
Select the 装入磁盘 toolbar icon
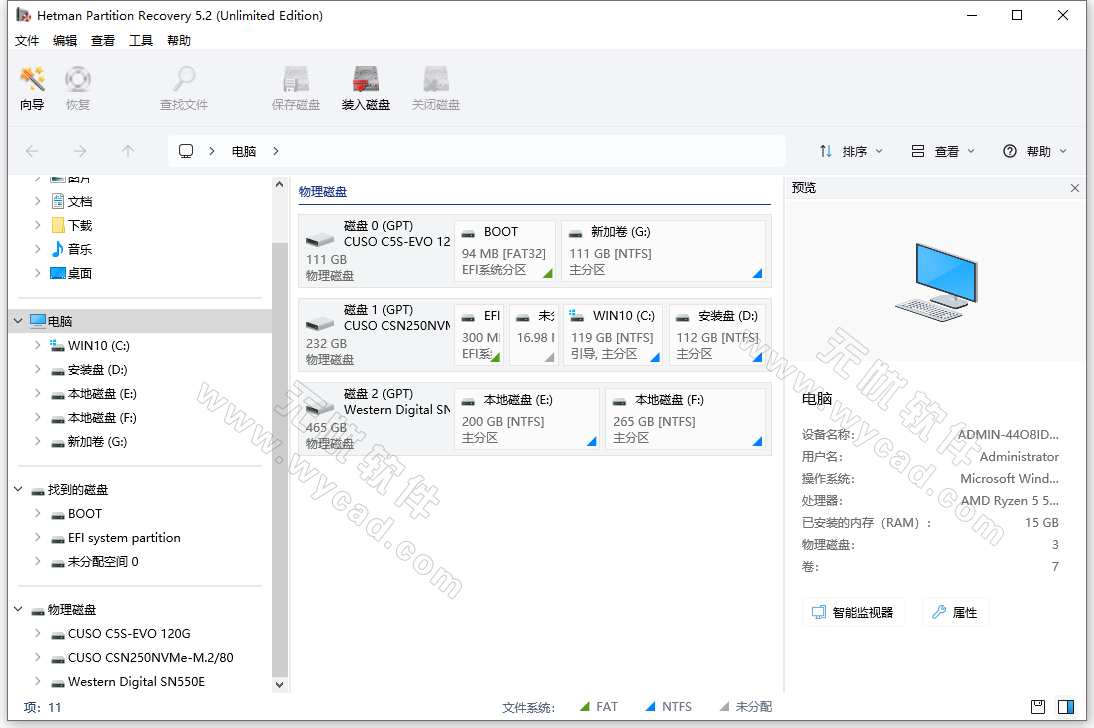point(365,87)
